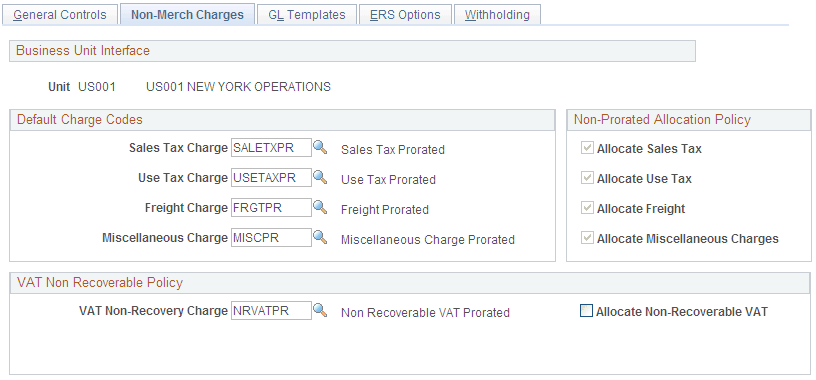816x380 pixels.
Task: Focus Freight Charge field FRGTPR
Action: pos(271,208)
